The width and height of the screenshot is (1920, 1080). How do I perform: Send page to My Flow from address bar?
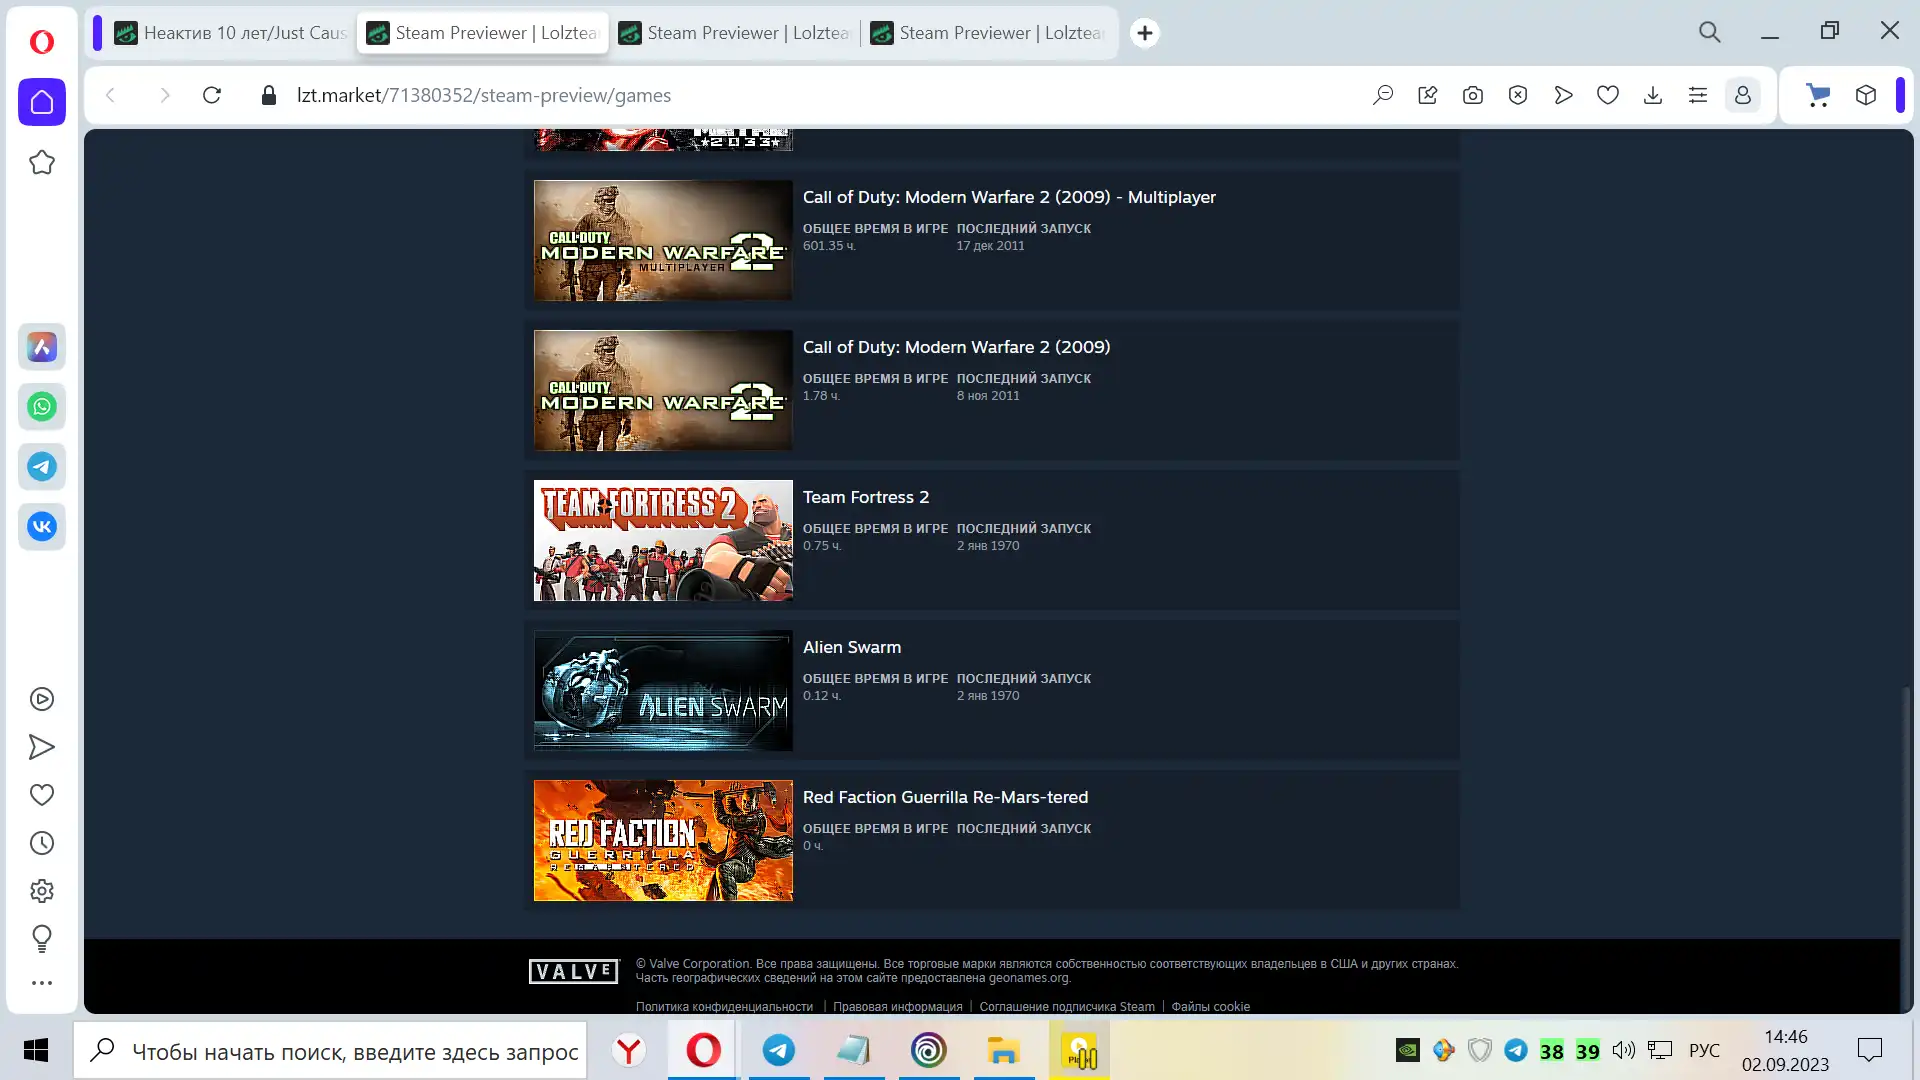click(1563, 95)
